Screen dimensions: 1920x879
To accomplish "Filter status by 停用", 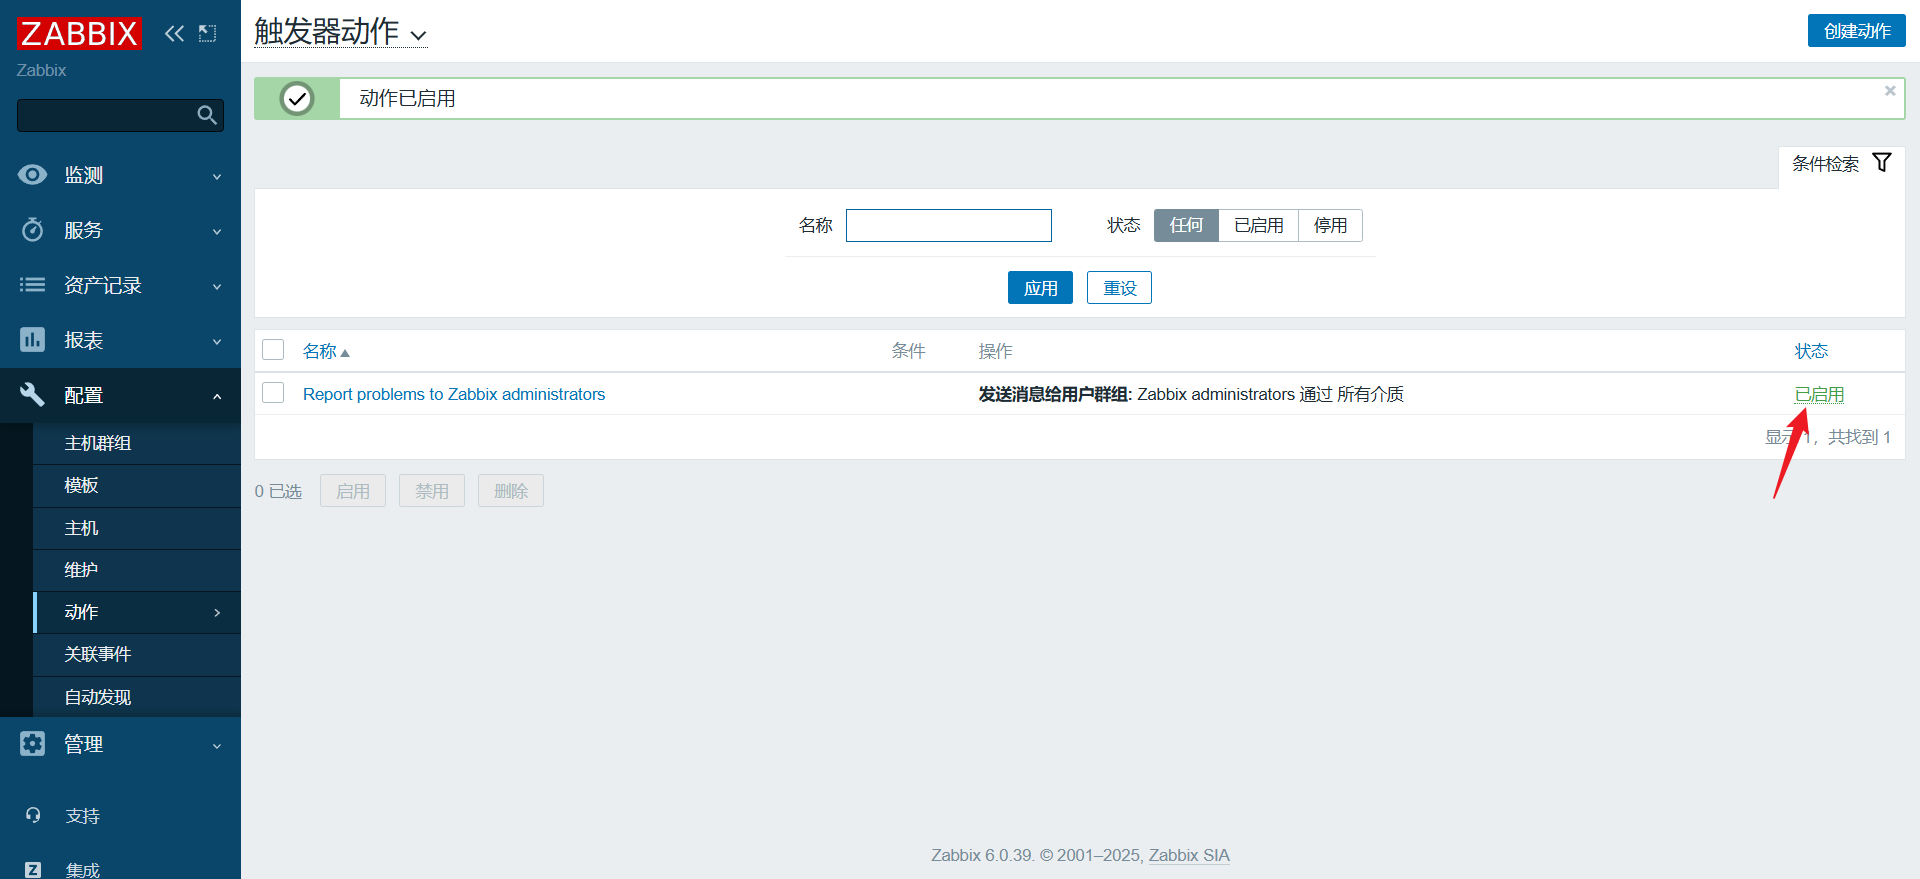I will 1329,226.
